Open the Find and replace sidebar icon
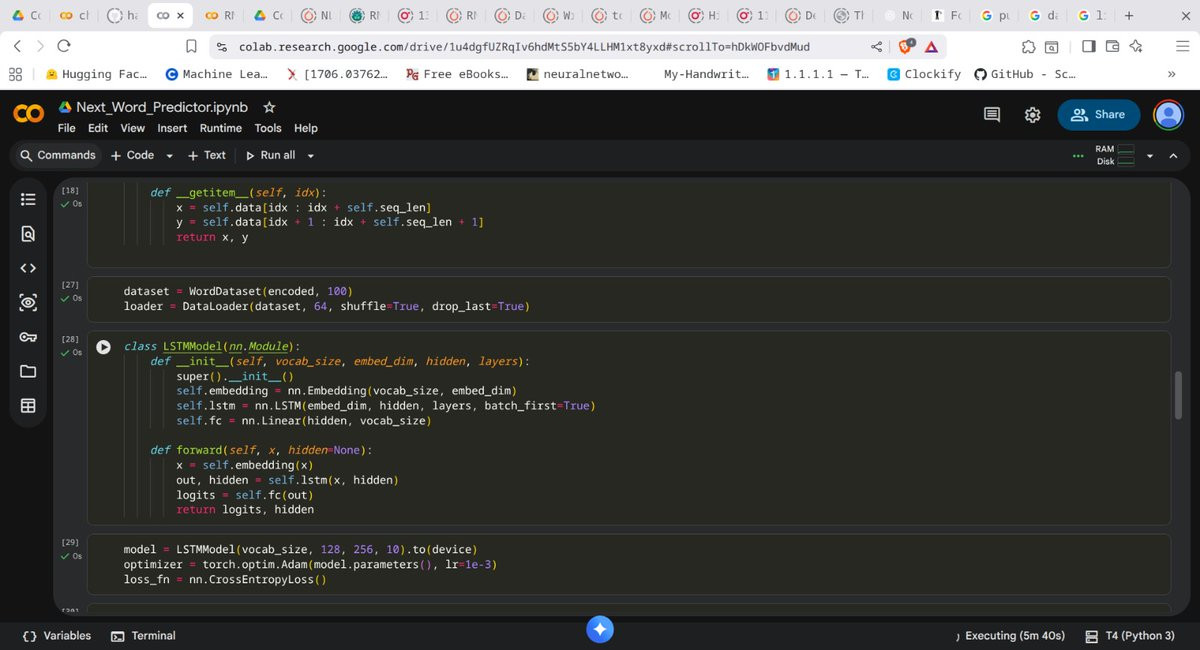 [28, 234]
